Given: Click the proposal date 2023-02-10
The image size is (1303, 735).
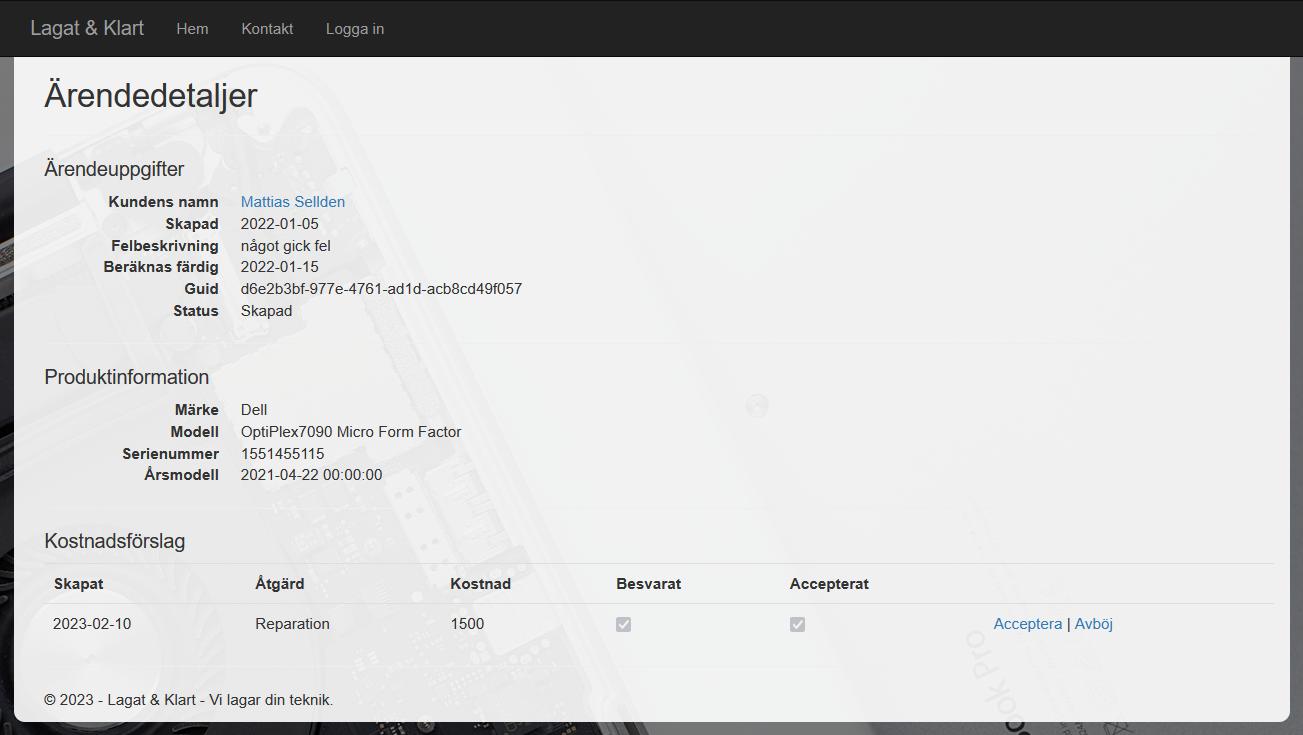Looking at the screenshot, I should 92,624.
